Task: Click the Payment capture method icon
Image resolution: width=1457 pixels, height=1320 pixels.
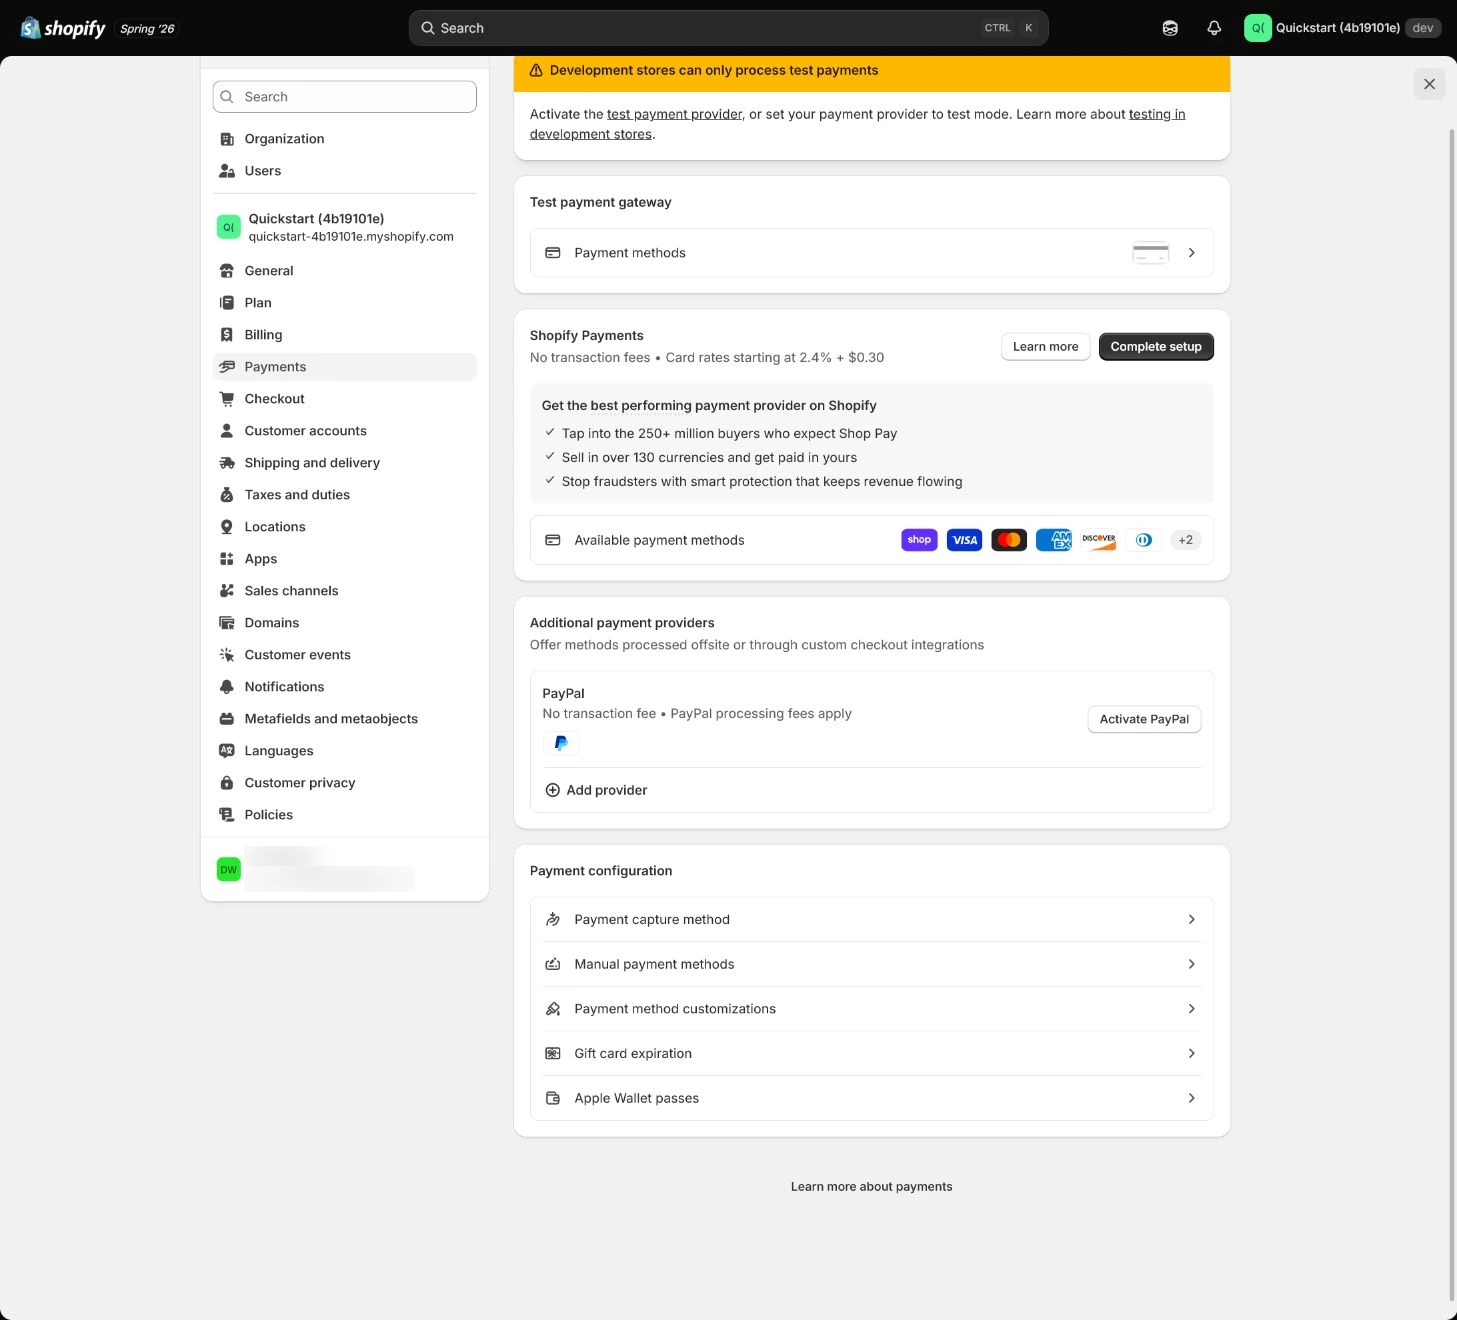Action: point(553,919)
